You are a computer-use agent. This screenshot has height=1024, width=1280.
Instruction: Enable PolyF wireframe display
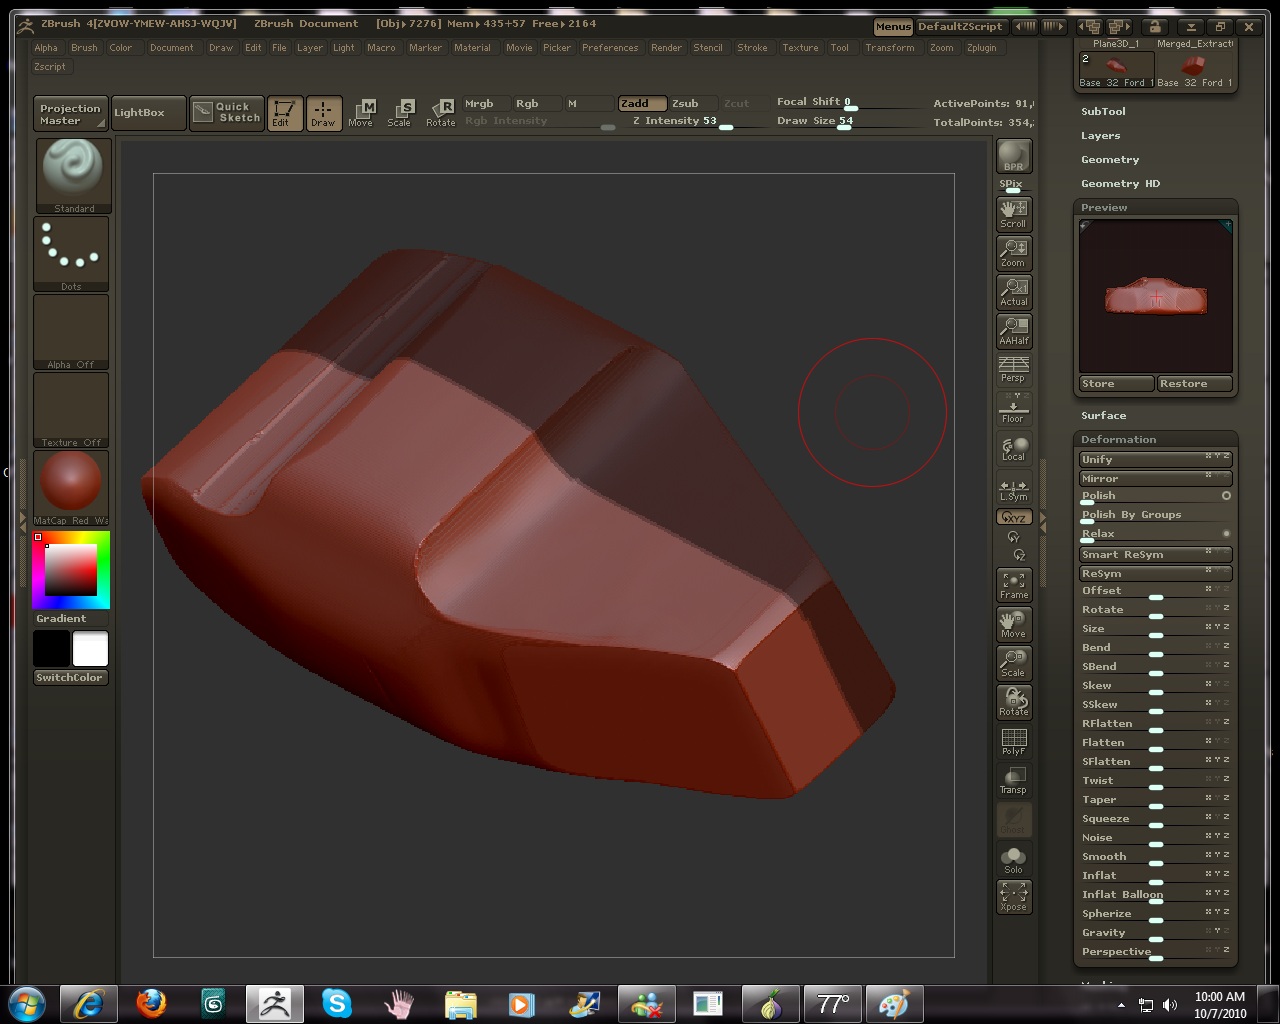1013,741
